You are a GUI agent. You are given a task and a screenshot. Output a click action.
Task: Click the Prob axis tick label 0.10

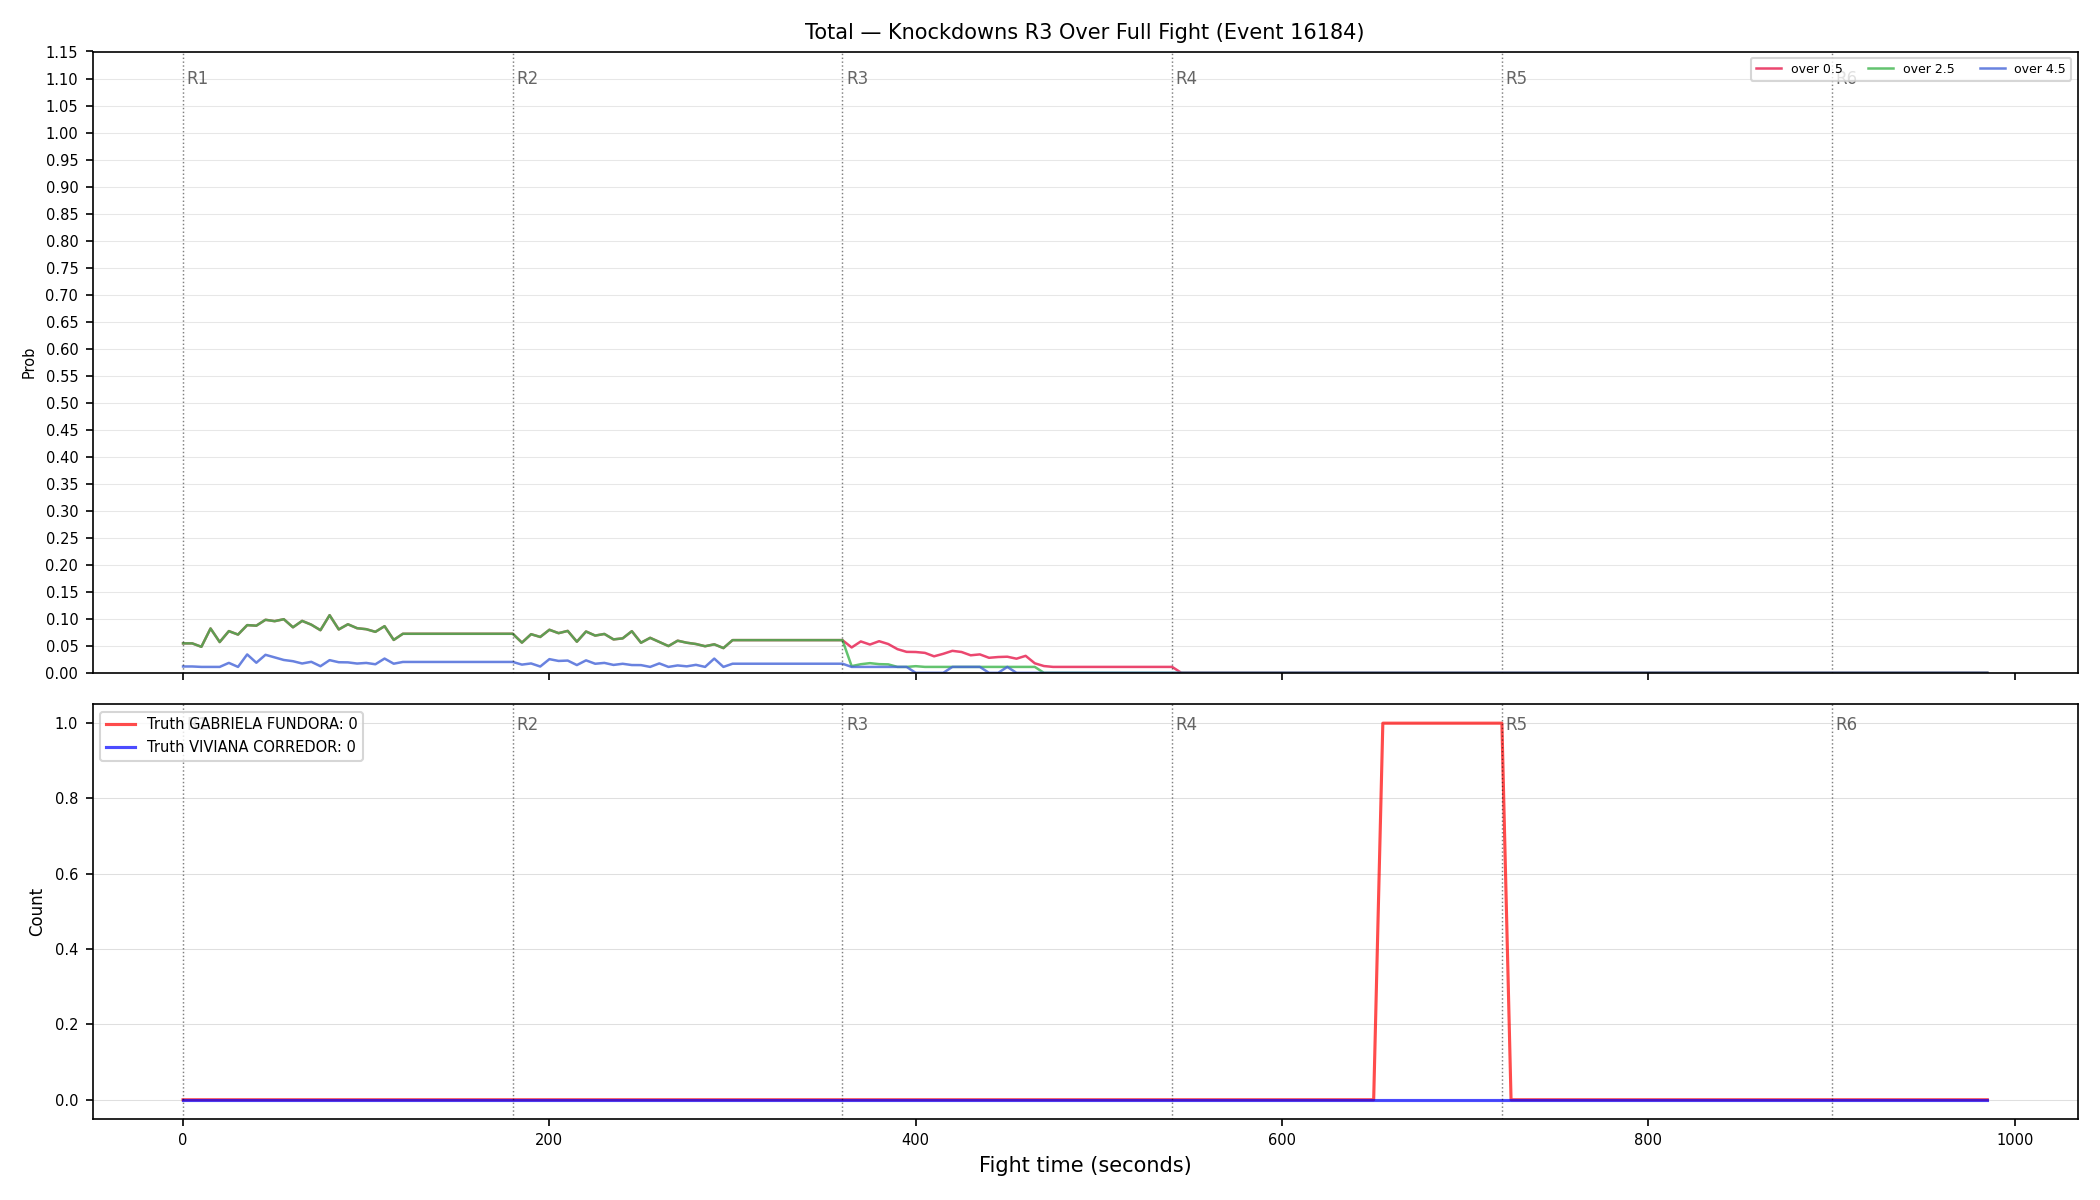tap(62, 620)
